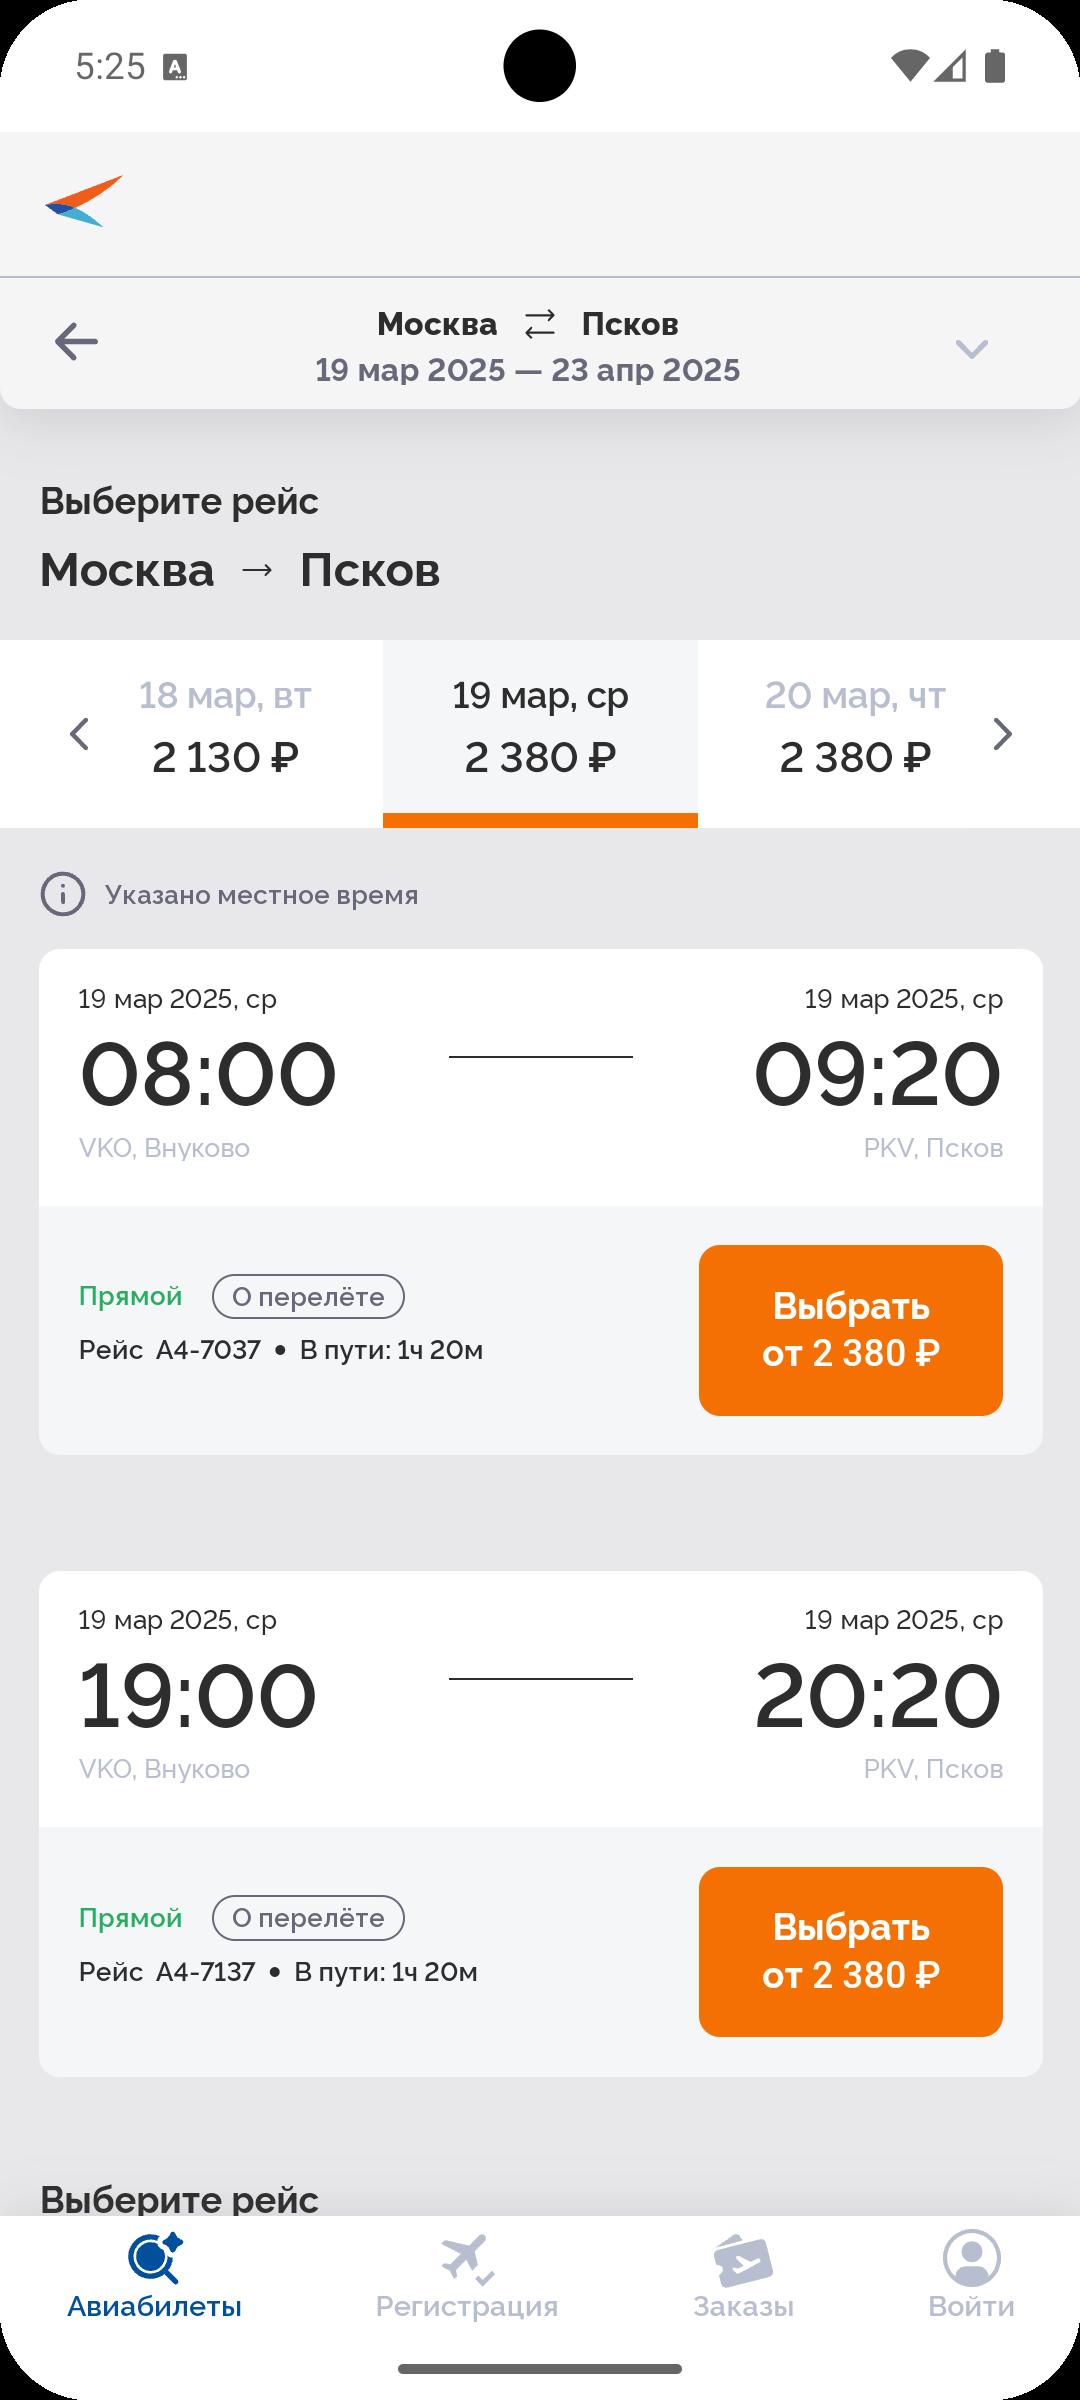Swap Москва and Псков direction icon
Viewport: 1080px width, 2400px height.
click(x=540, y=324)
